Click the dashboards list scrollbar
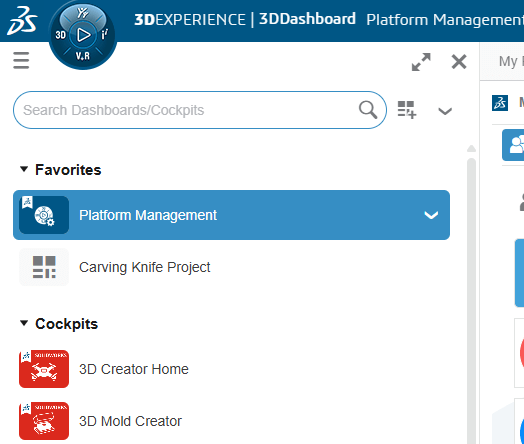Image resolution: width=524 pixels, height=444 pixels. pyautogui.click(x=471, y=301)
